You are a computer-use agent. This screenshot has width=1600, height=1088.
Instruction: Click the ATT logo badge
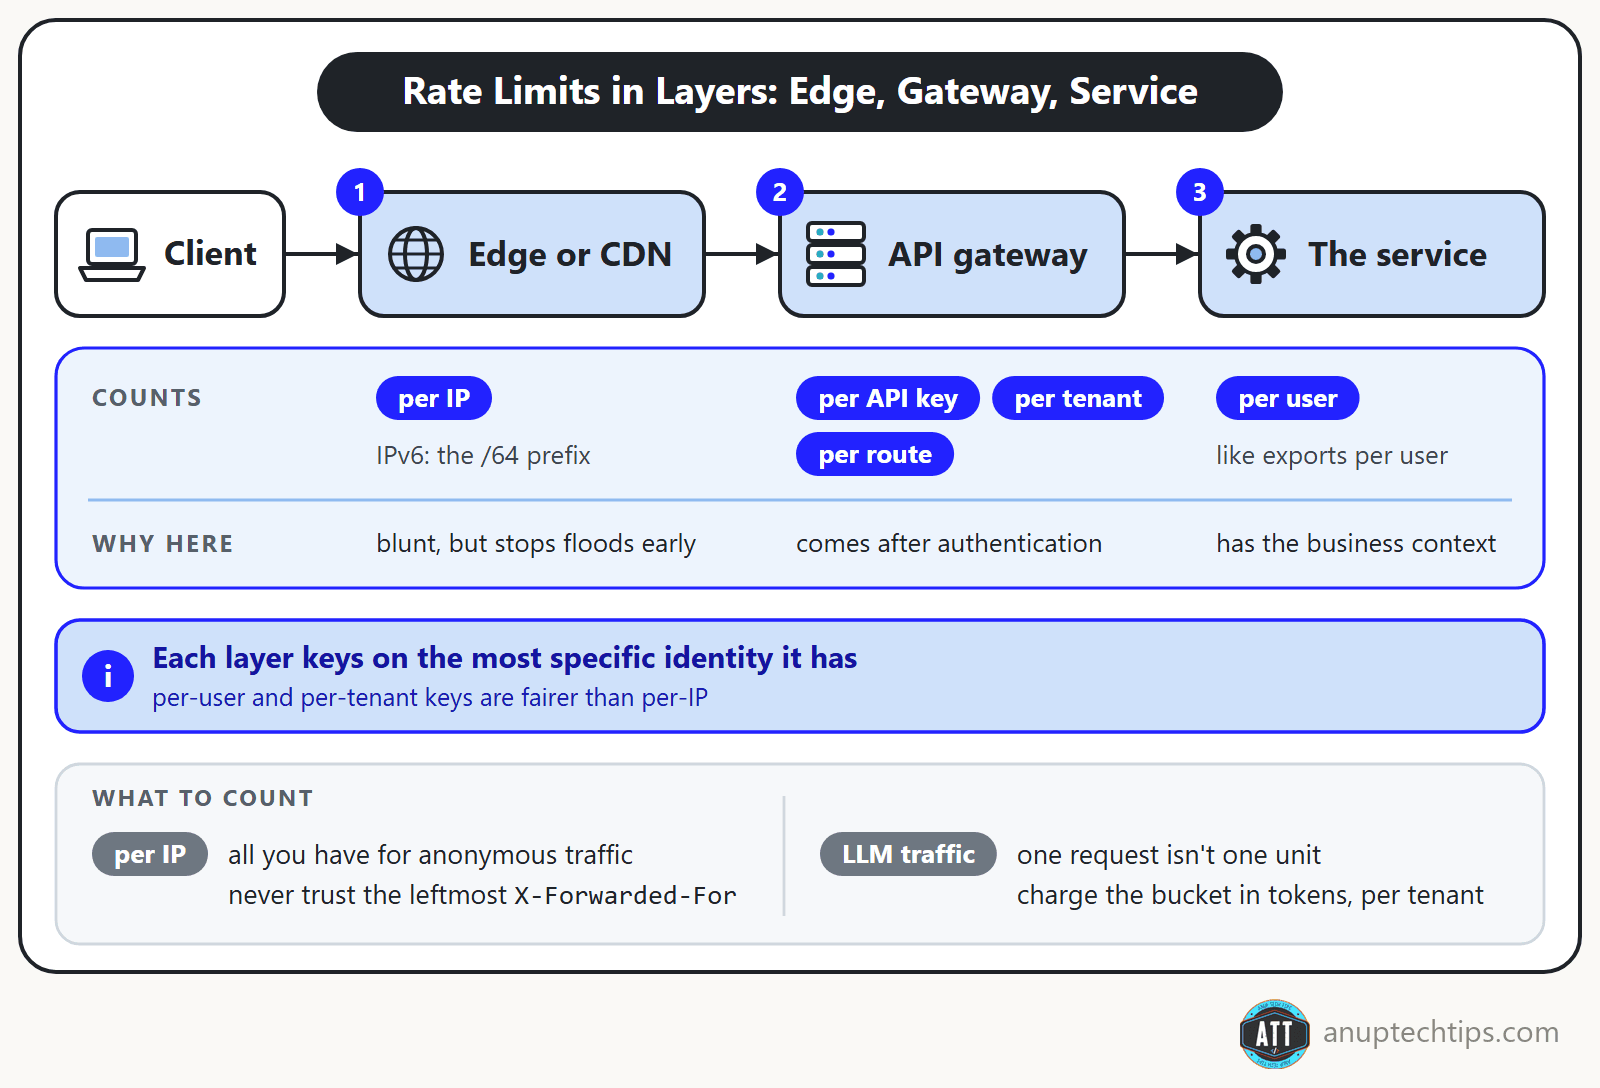(x=1275, y=1033)
